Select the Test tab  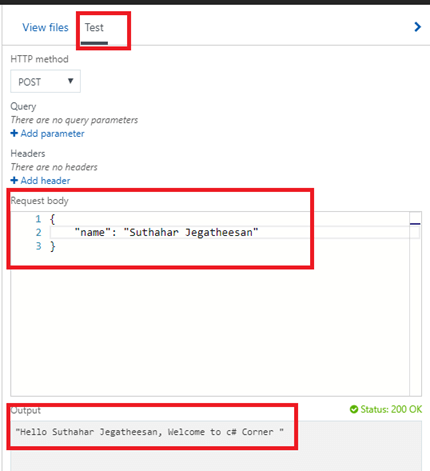94,27
